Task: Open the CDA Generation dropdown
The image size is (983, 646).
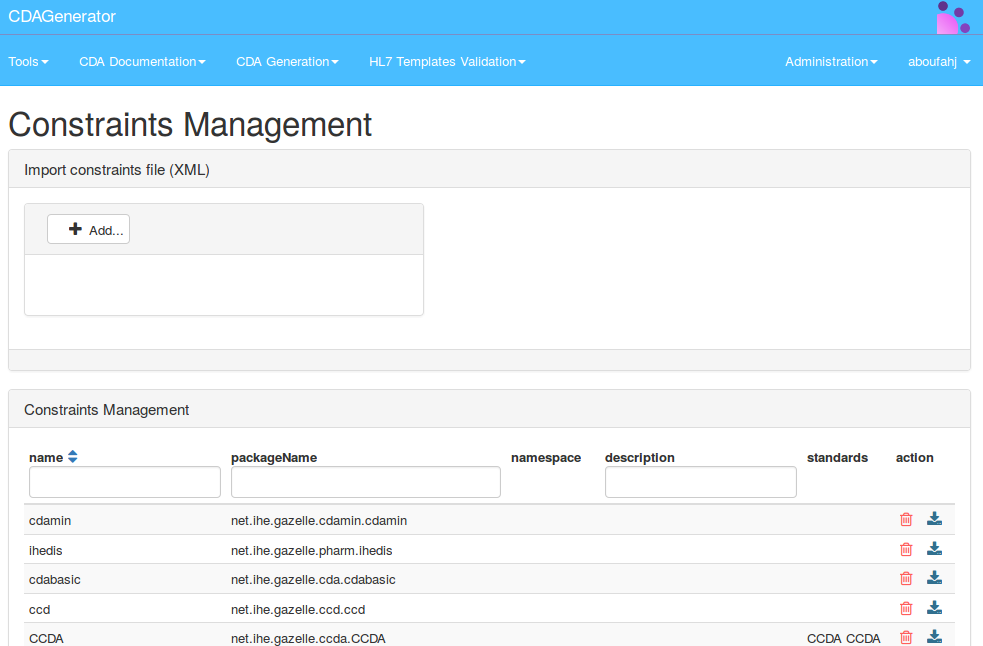Action: pyautogui.click(x=287, y=62)
